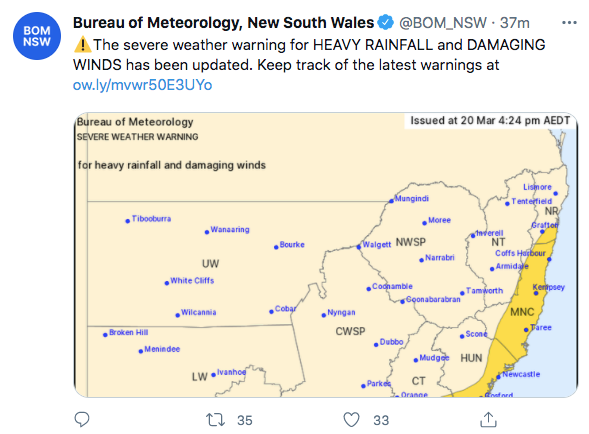Click the Issued at 20 Mar label
The height and width of the screenshot is (434, 589).
(490, 121)
